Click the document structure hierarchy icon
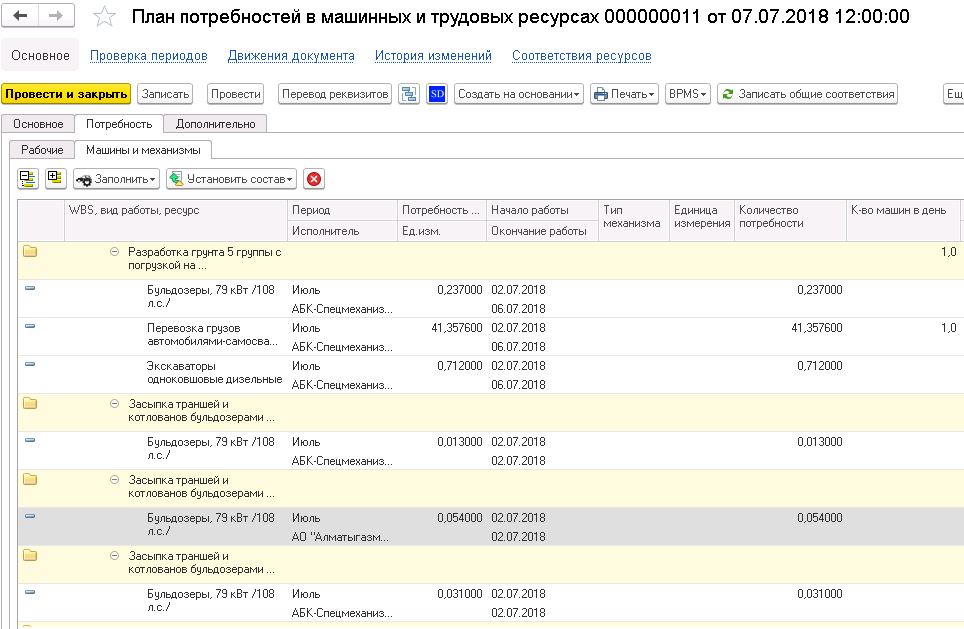This screenshot has height=629, width=964. click(x=408, y=94)
